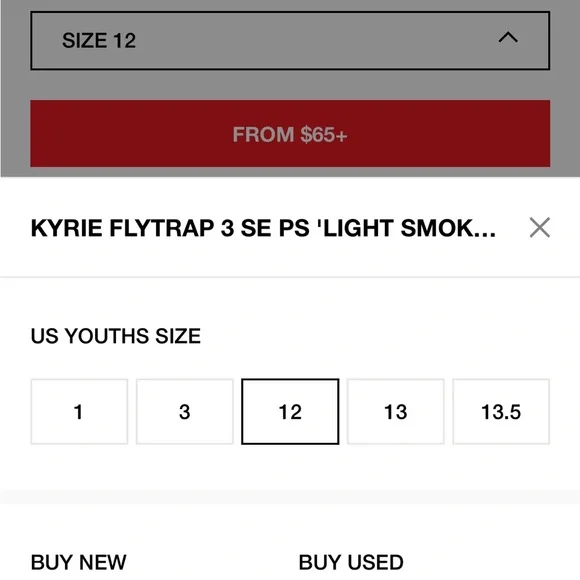Tap the number 12 in the size grid
The width and height of the screenshot is (580, 580).
click(x=290, y=412)
